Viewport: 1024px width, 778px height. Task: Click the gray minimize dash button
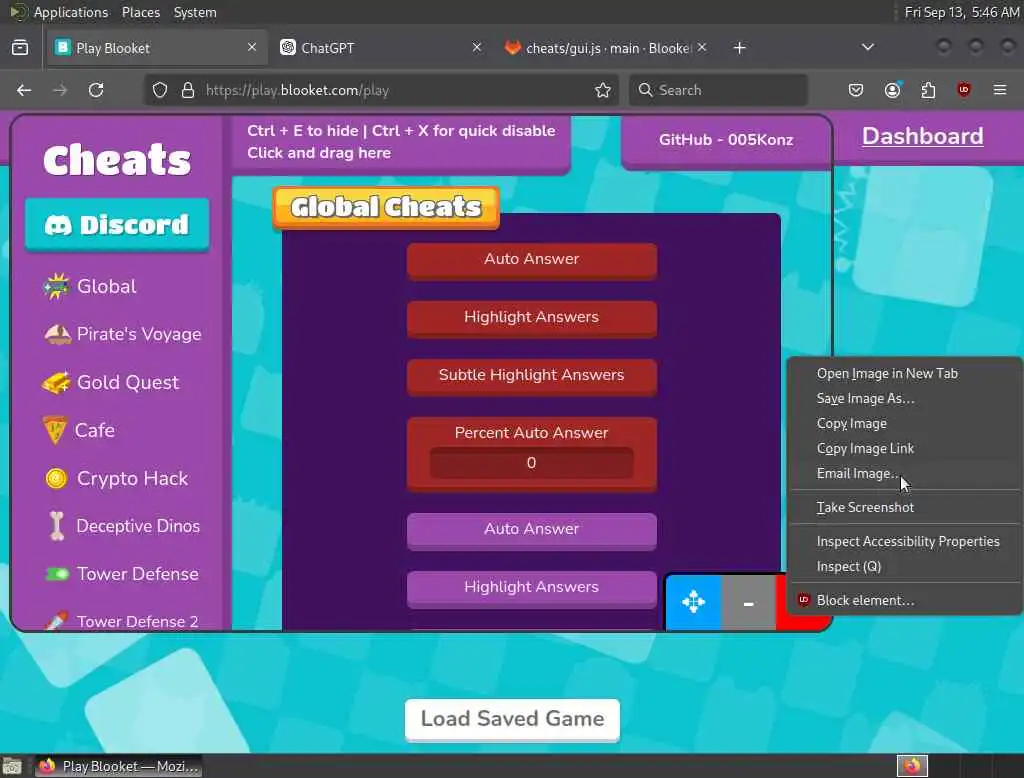748,604
